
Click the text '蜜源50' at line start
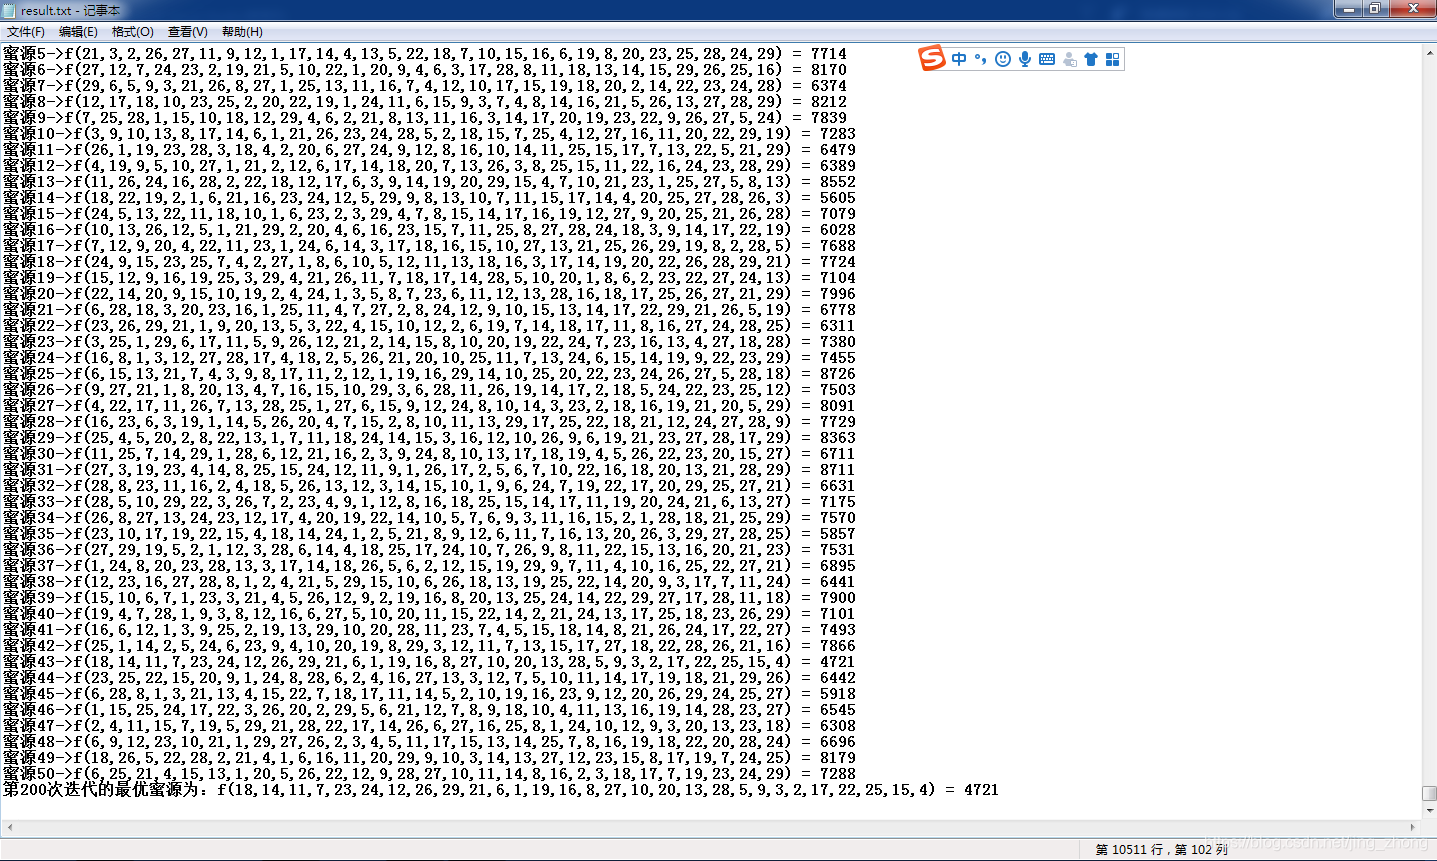(x=30, y=774)
